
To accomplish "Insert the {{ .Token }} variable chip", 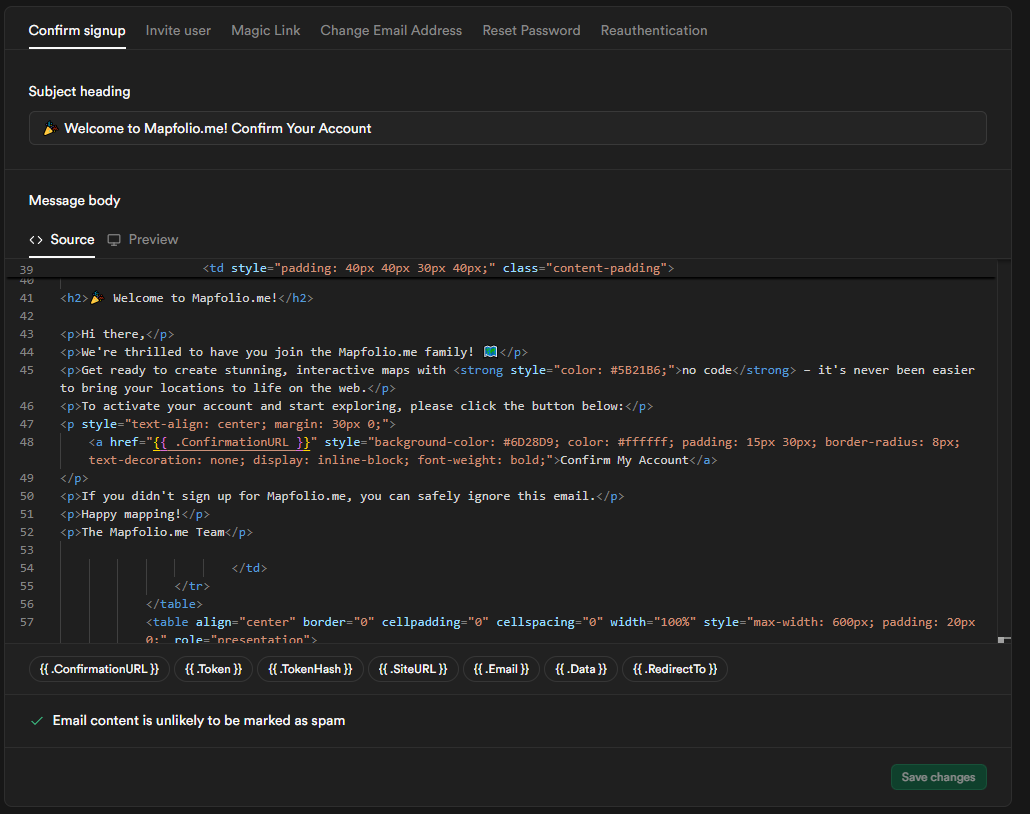I will 213,669.
